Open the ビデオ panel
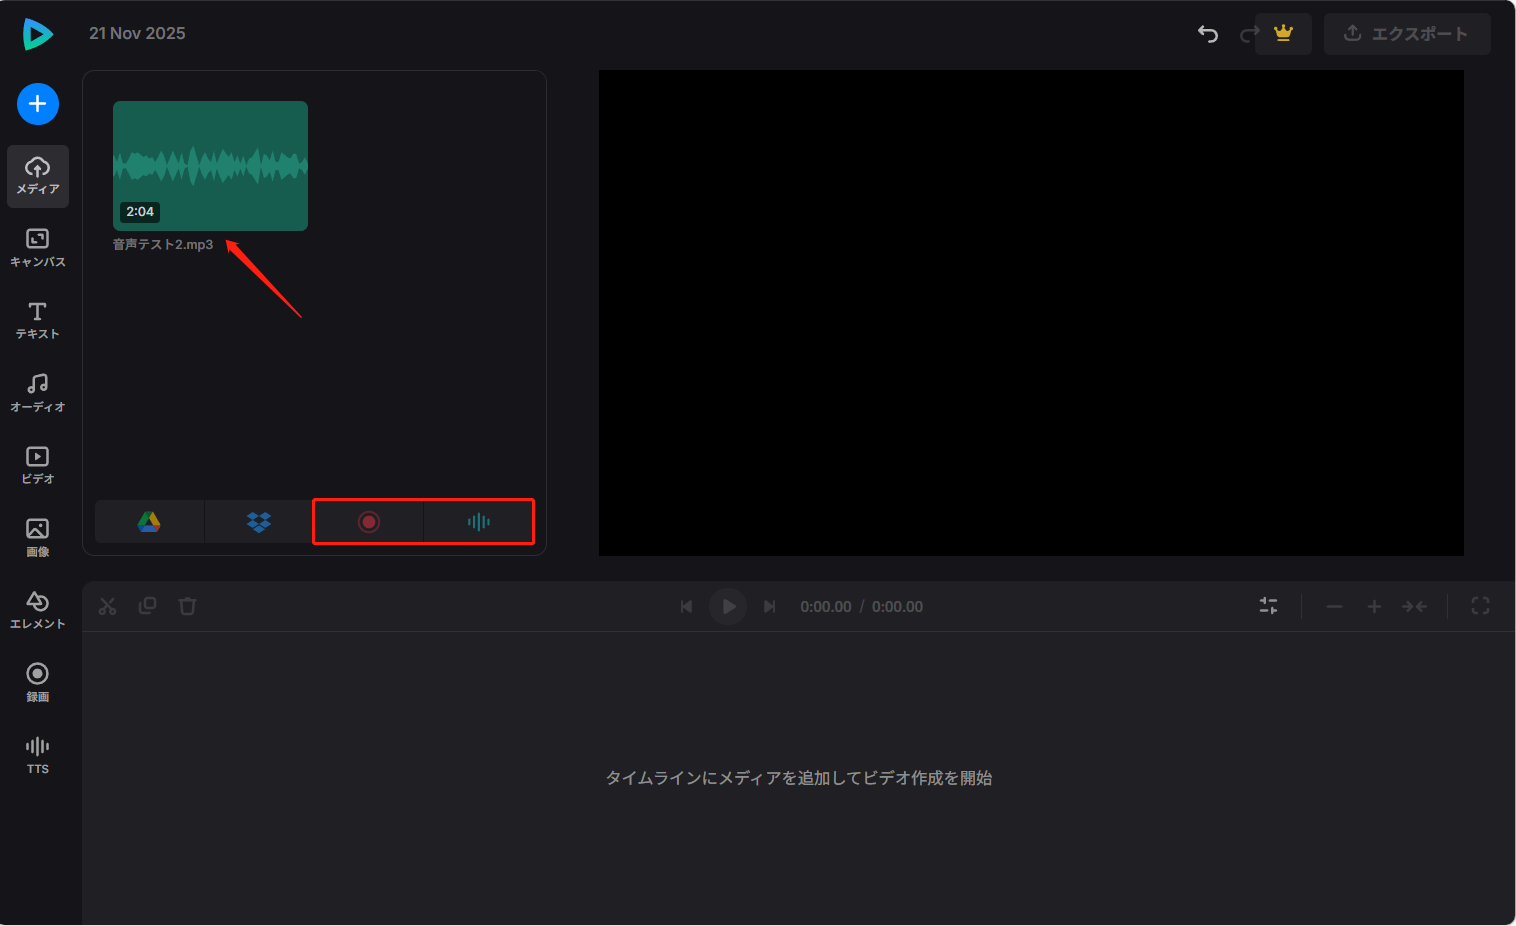1516x926 pixels. 37,463
